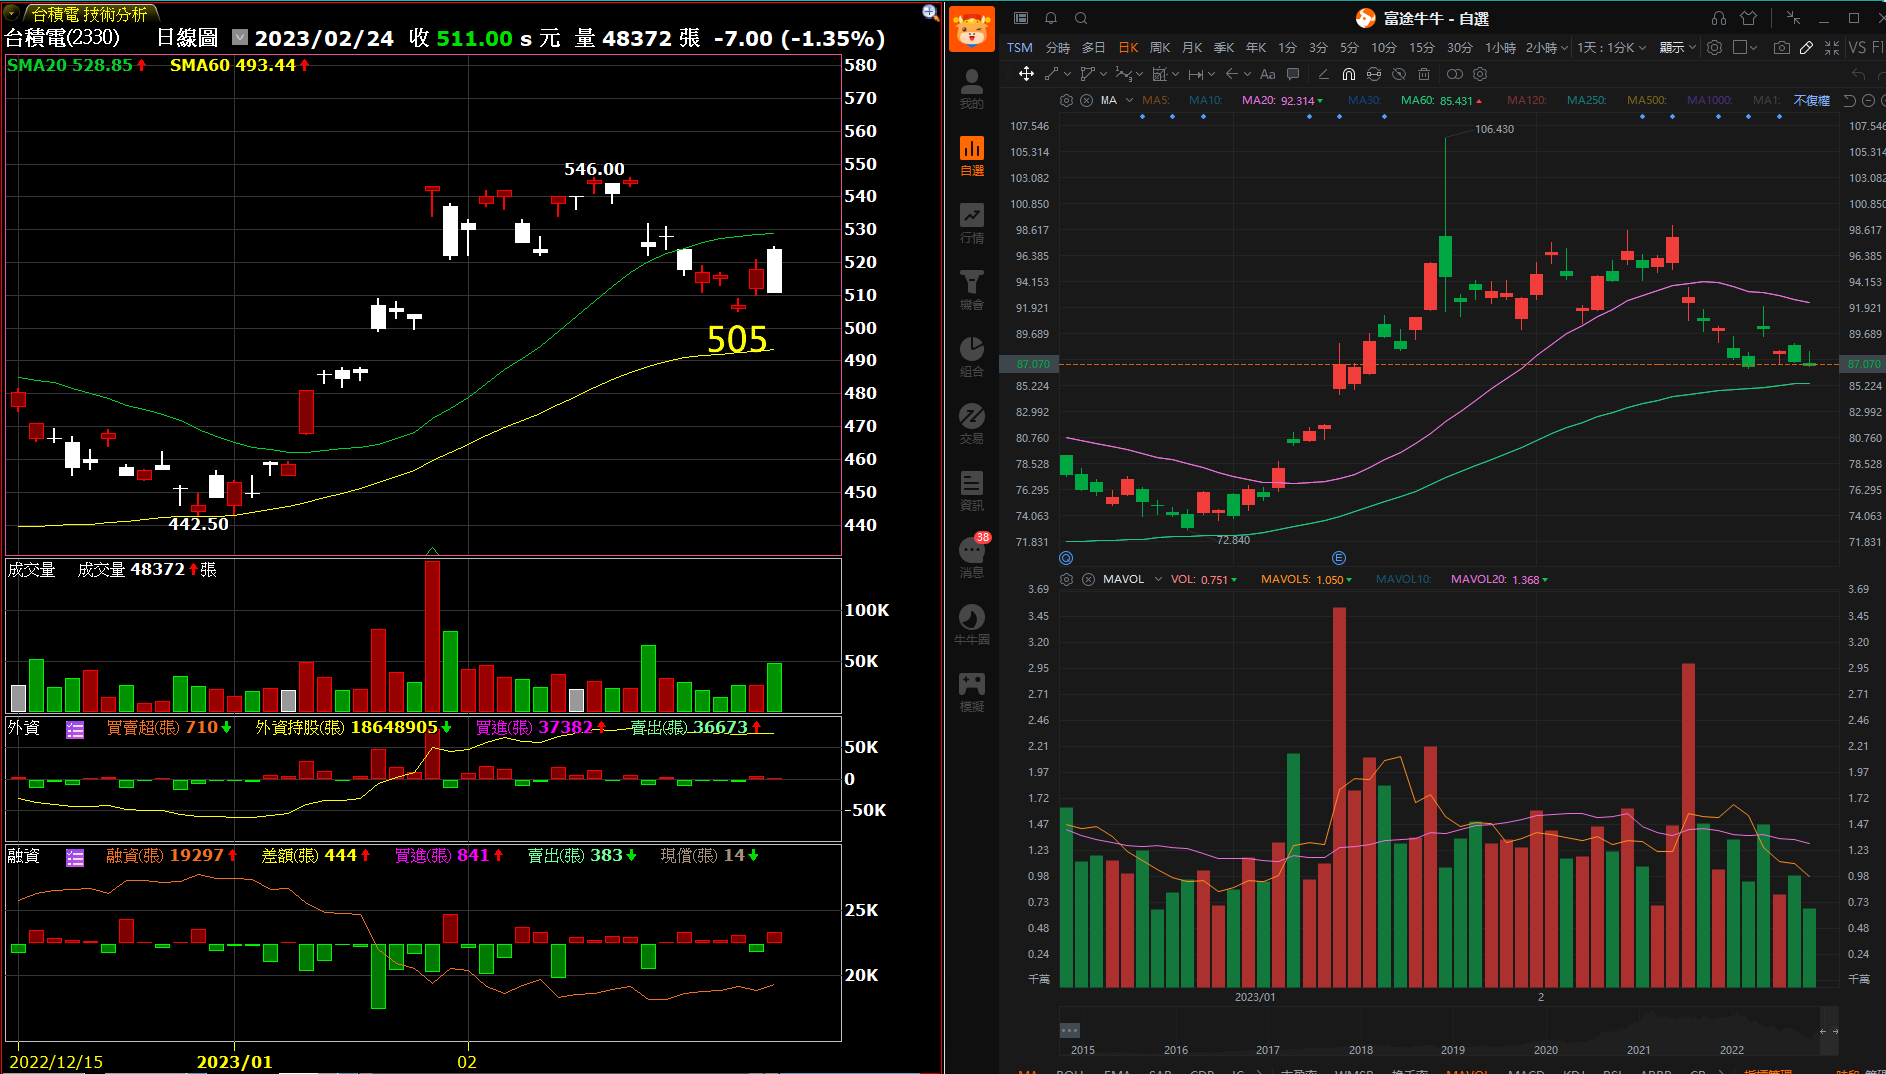Select the 30分 timeframe tab
The image size is (1886, 1074).
pyautogui.click(x=1459, y=47)
